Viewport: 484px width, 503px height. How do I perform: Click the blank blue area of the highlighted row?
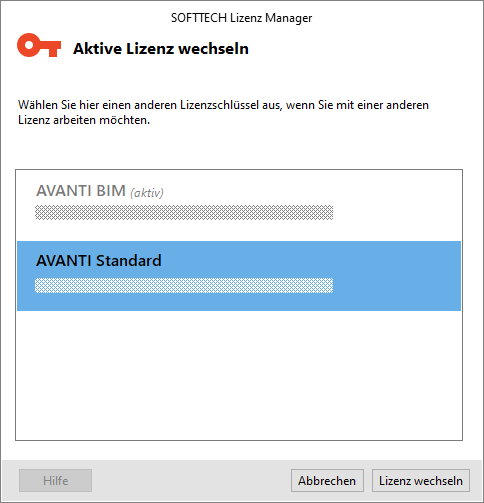397,276
